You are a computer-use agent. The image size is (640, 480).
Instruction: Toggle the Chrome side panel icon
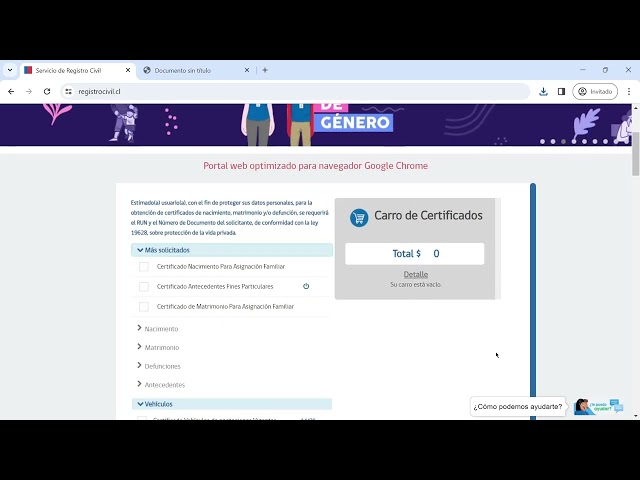[561, 91]
